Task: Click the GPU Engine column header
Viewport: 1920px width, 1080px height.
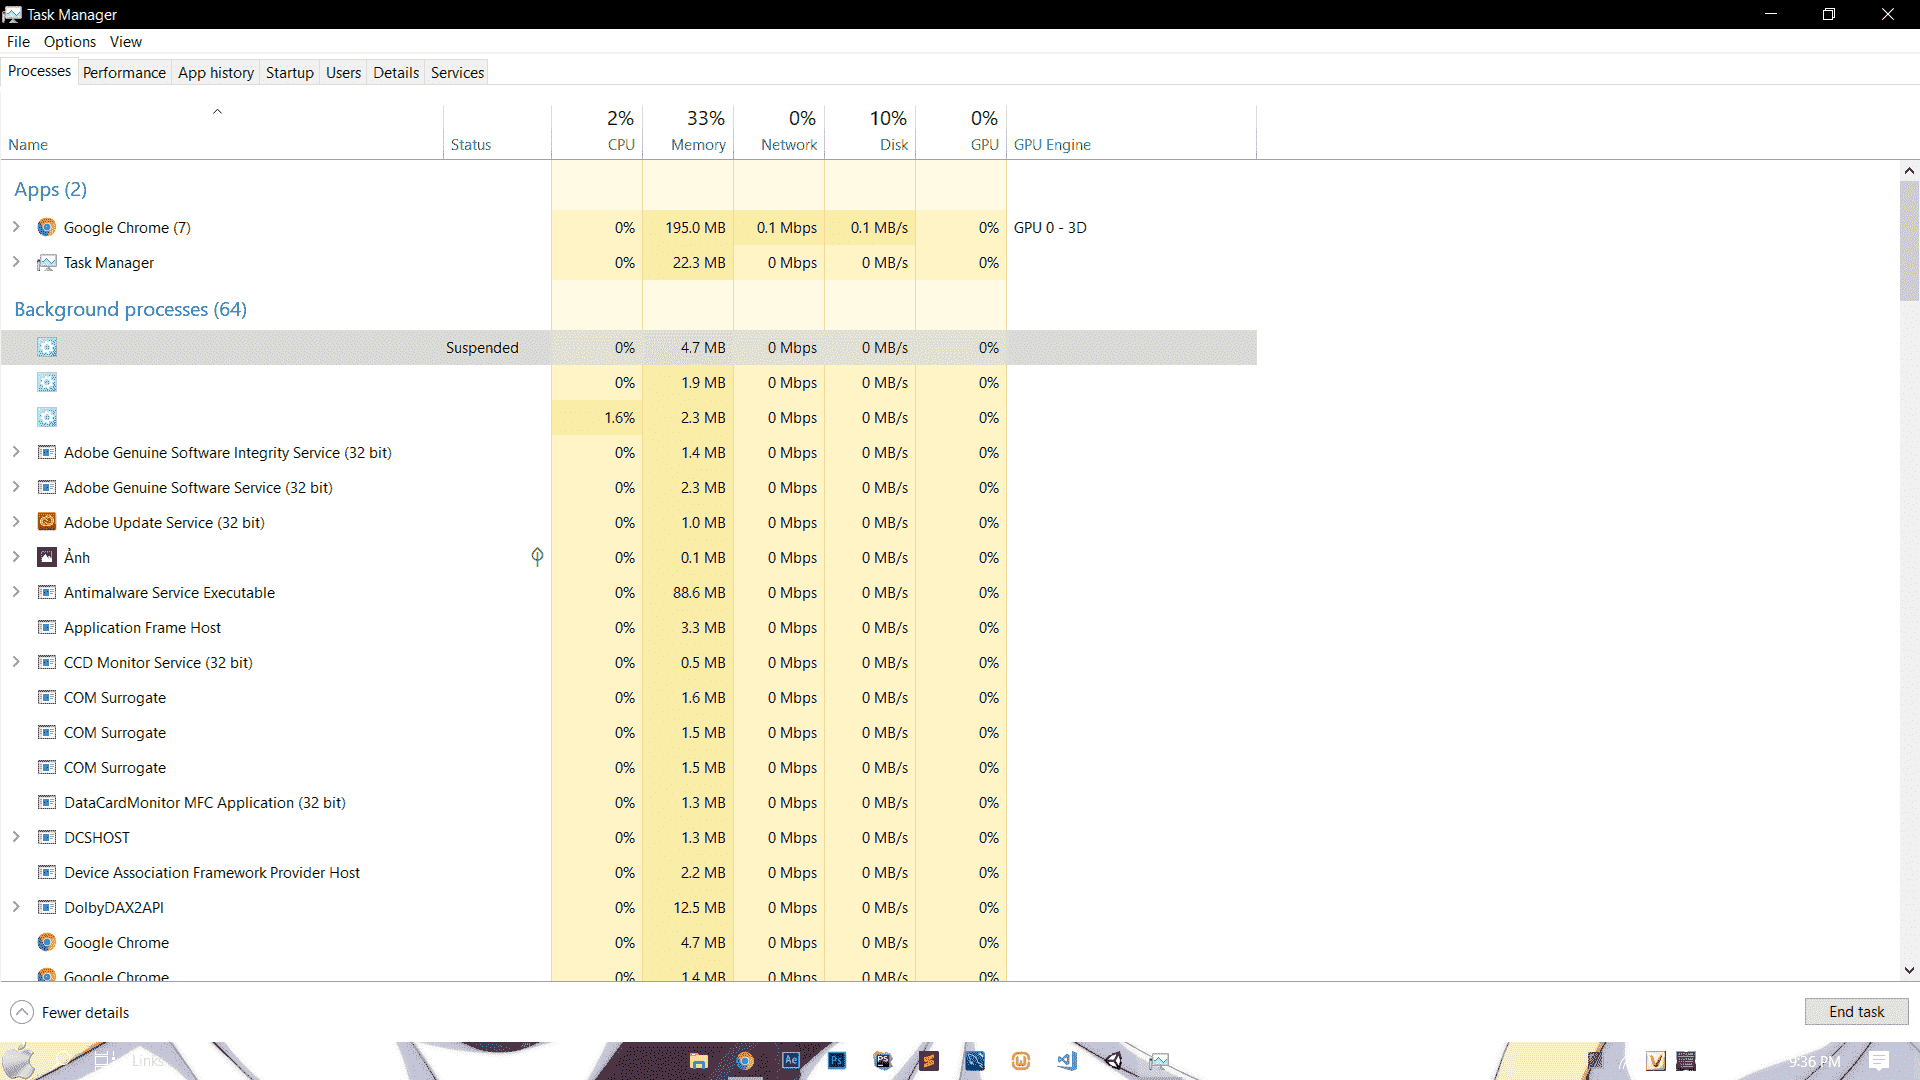Action: [1131, 131]
